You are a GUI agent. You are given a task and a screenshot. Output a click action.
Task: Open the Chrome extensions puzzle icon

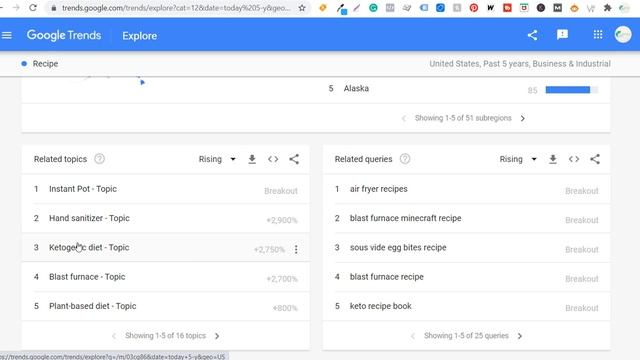point(608,8)
